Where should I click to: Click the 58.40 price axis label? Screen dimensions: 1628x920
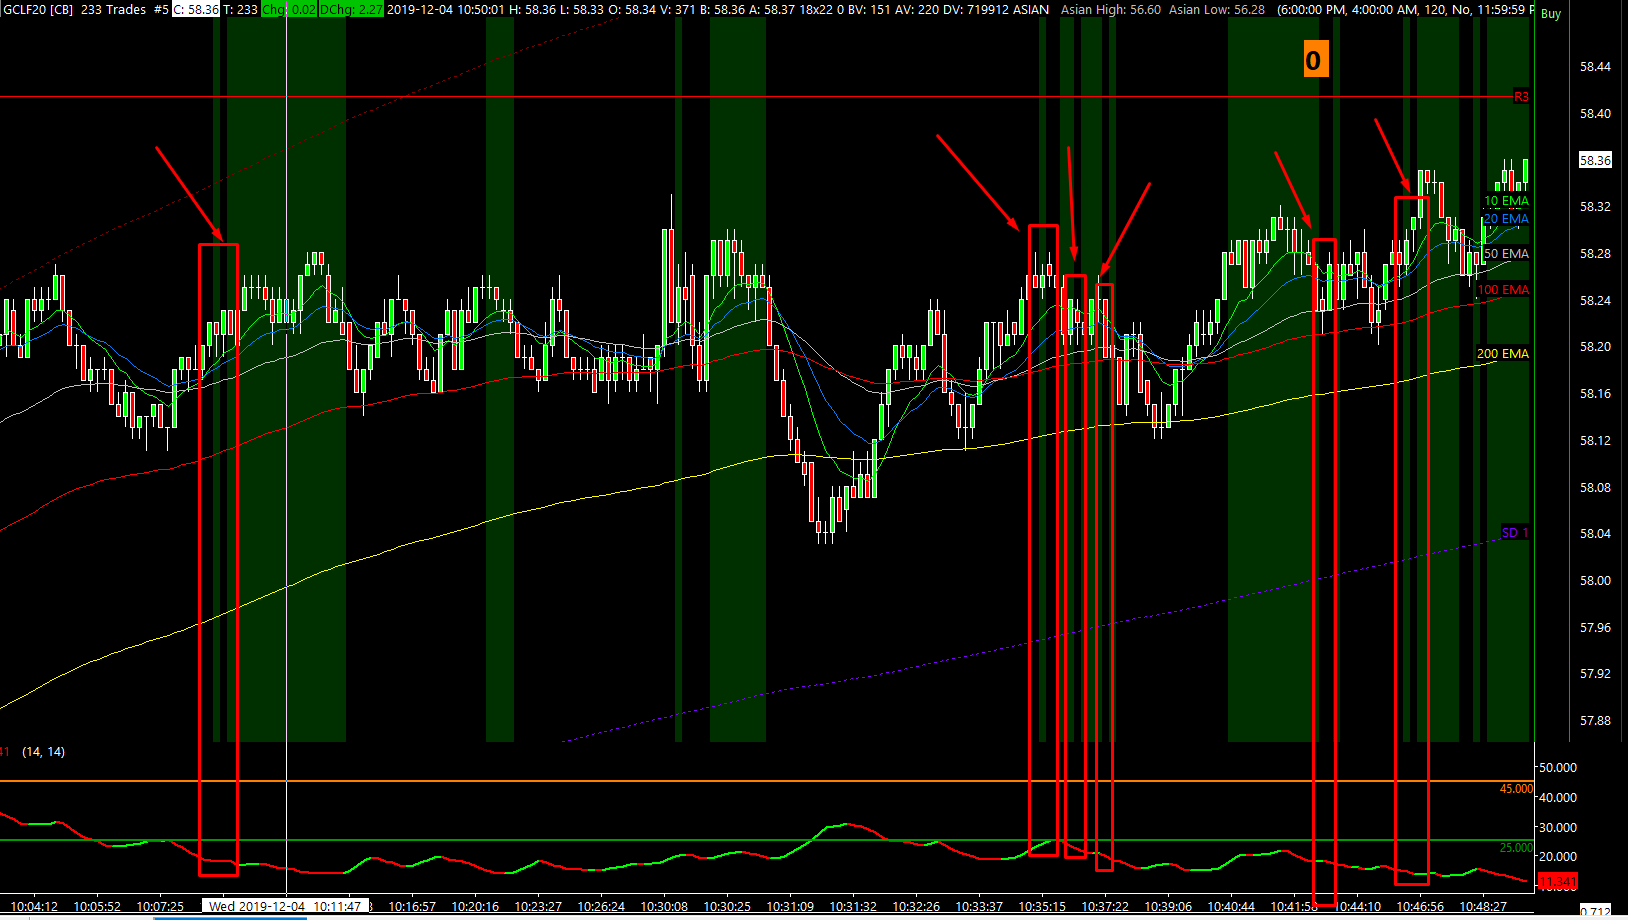point(1595,114)
